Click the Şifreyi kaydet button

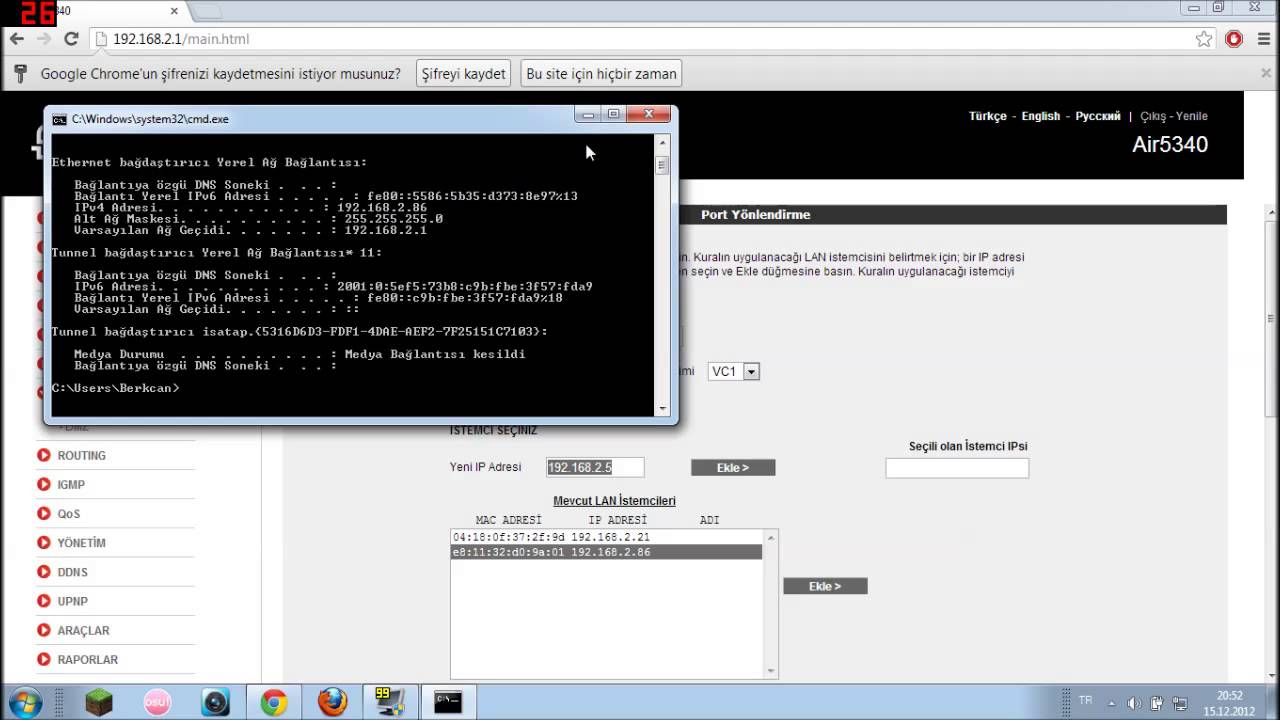click(x=464, y=73)
